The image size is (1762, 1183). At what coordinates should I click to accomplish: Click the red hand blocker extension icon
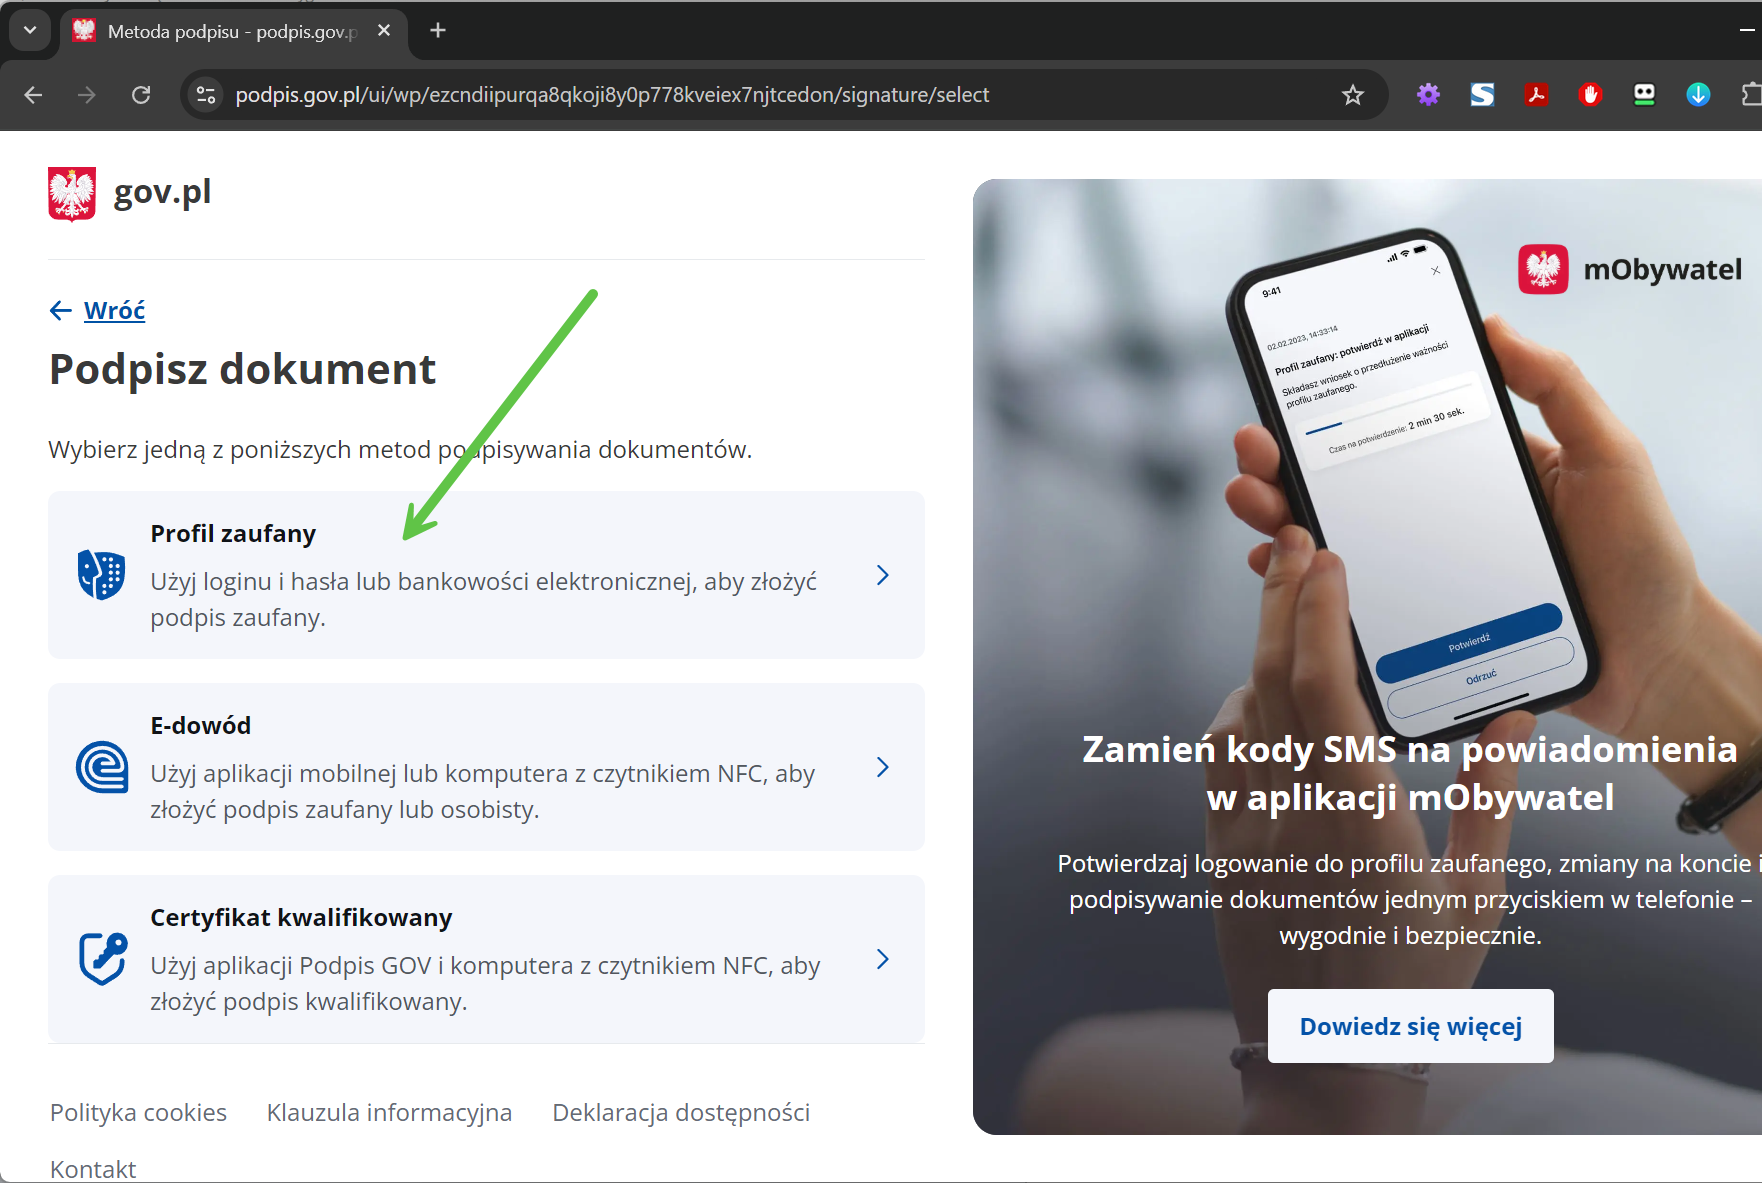point(1590,95)
